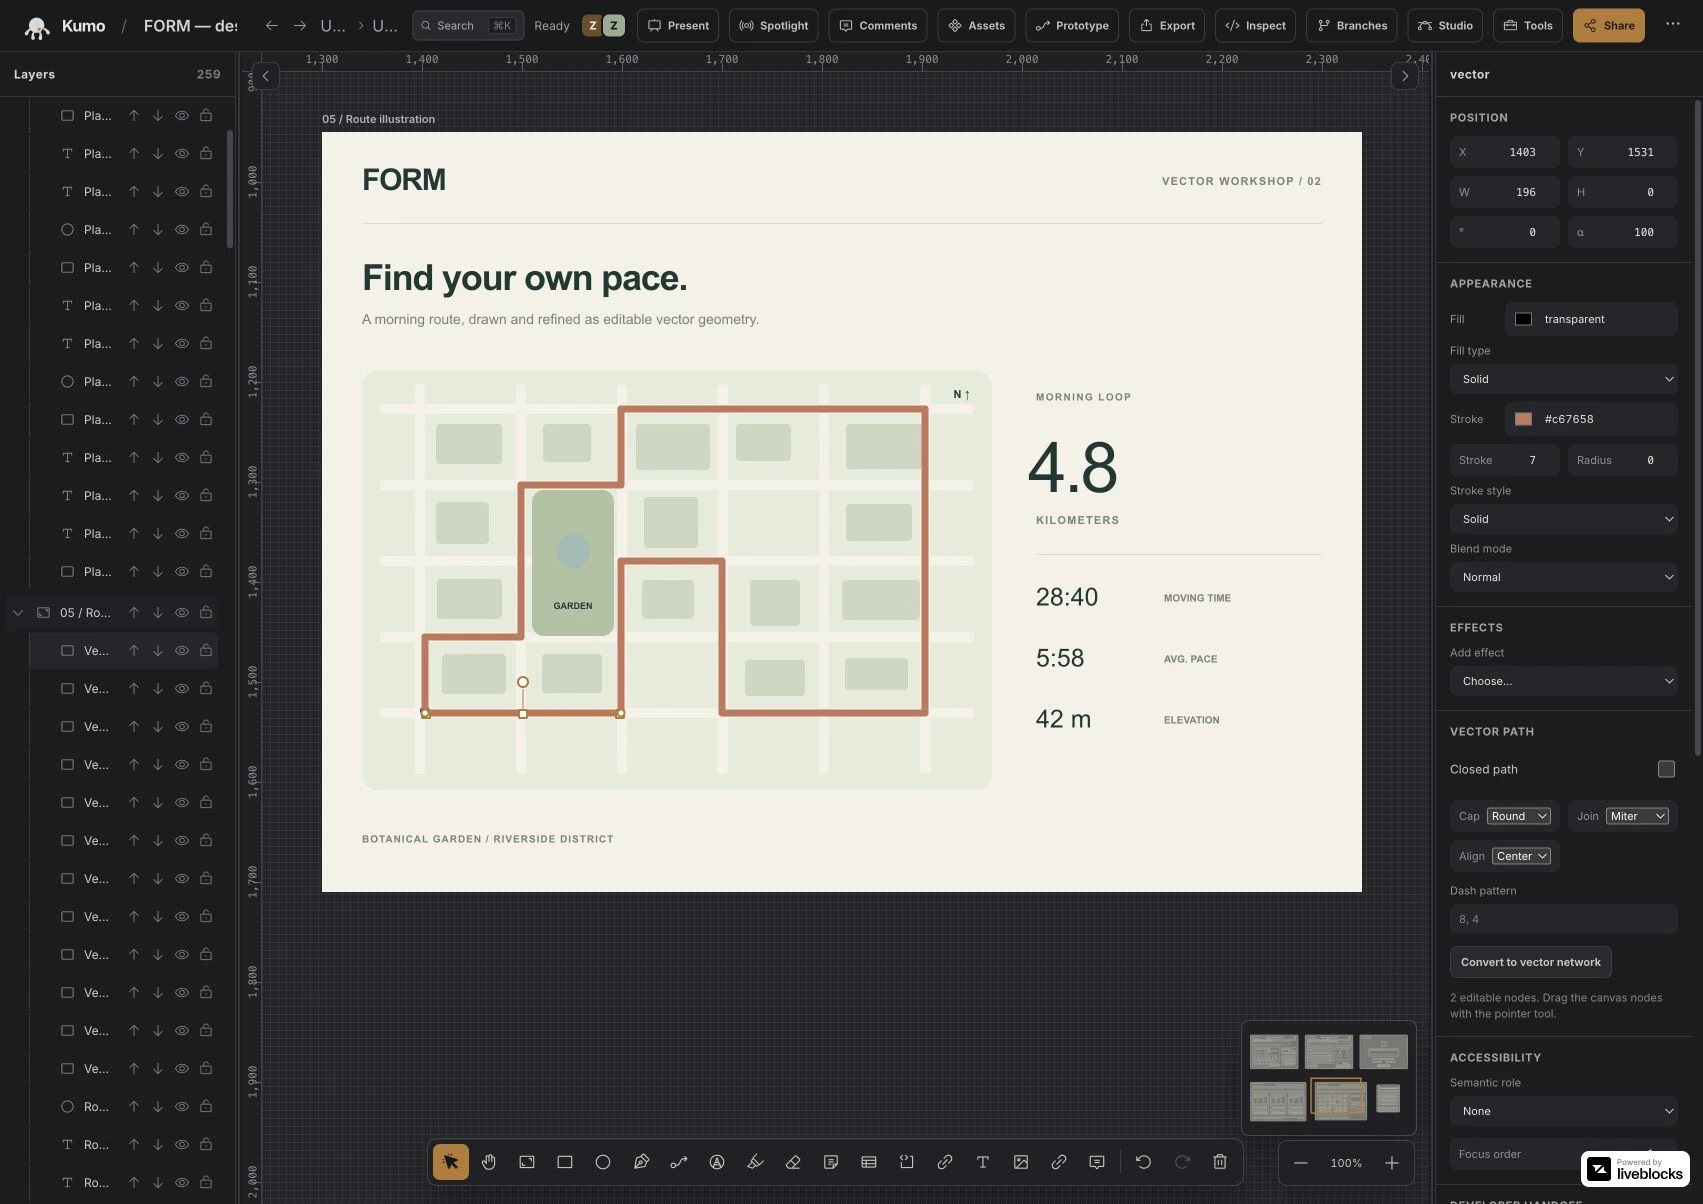
Task: Toggle the Closed path checkbox
Action: pos(1666,769)
